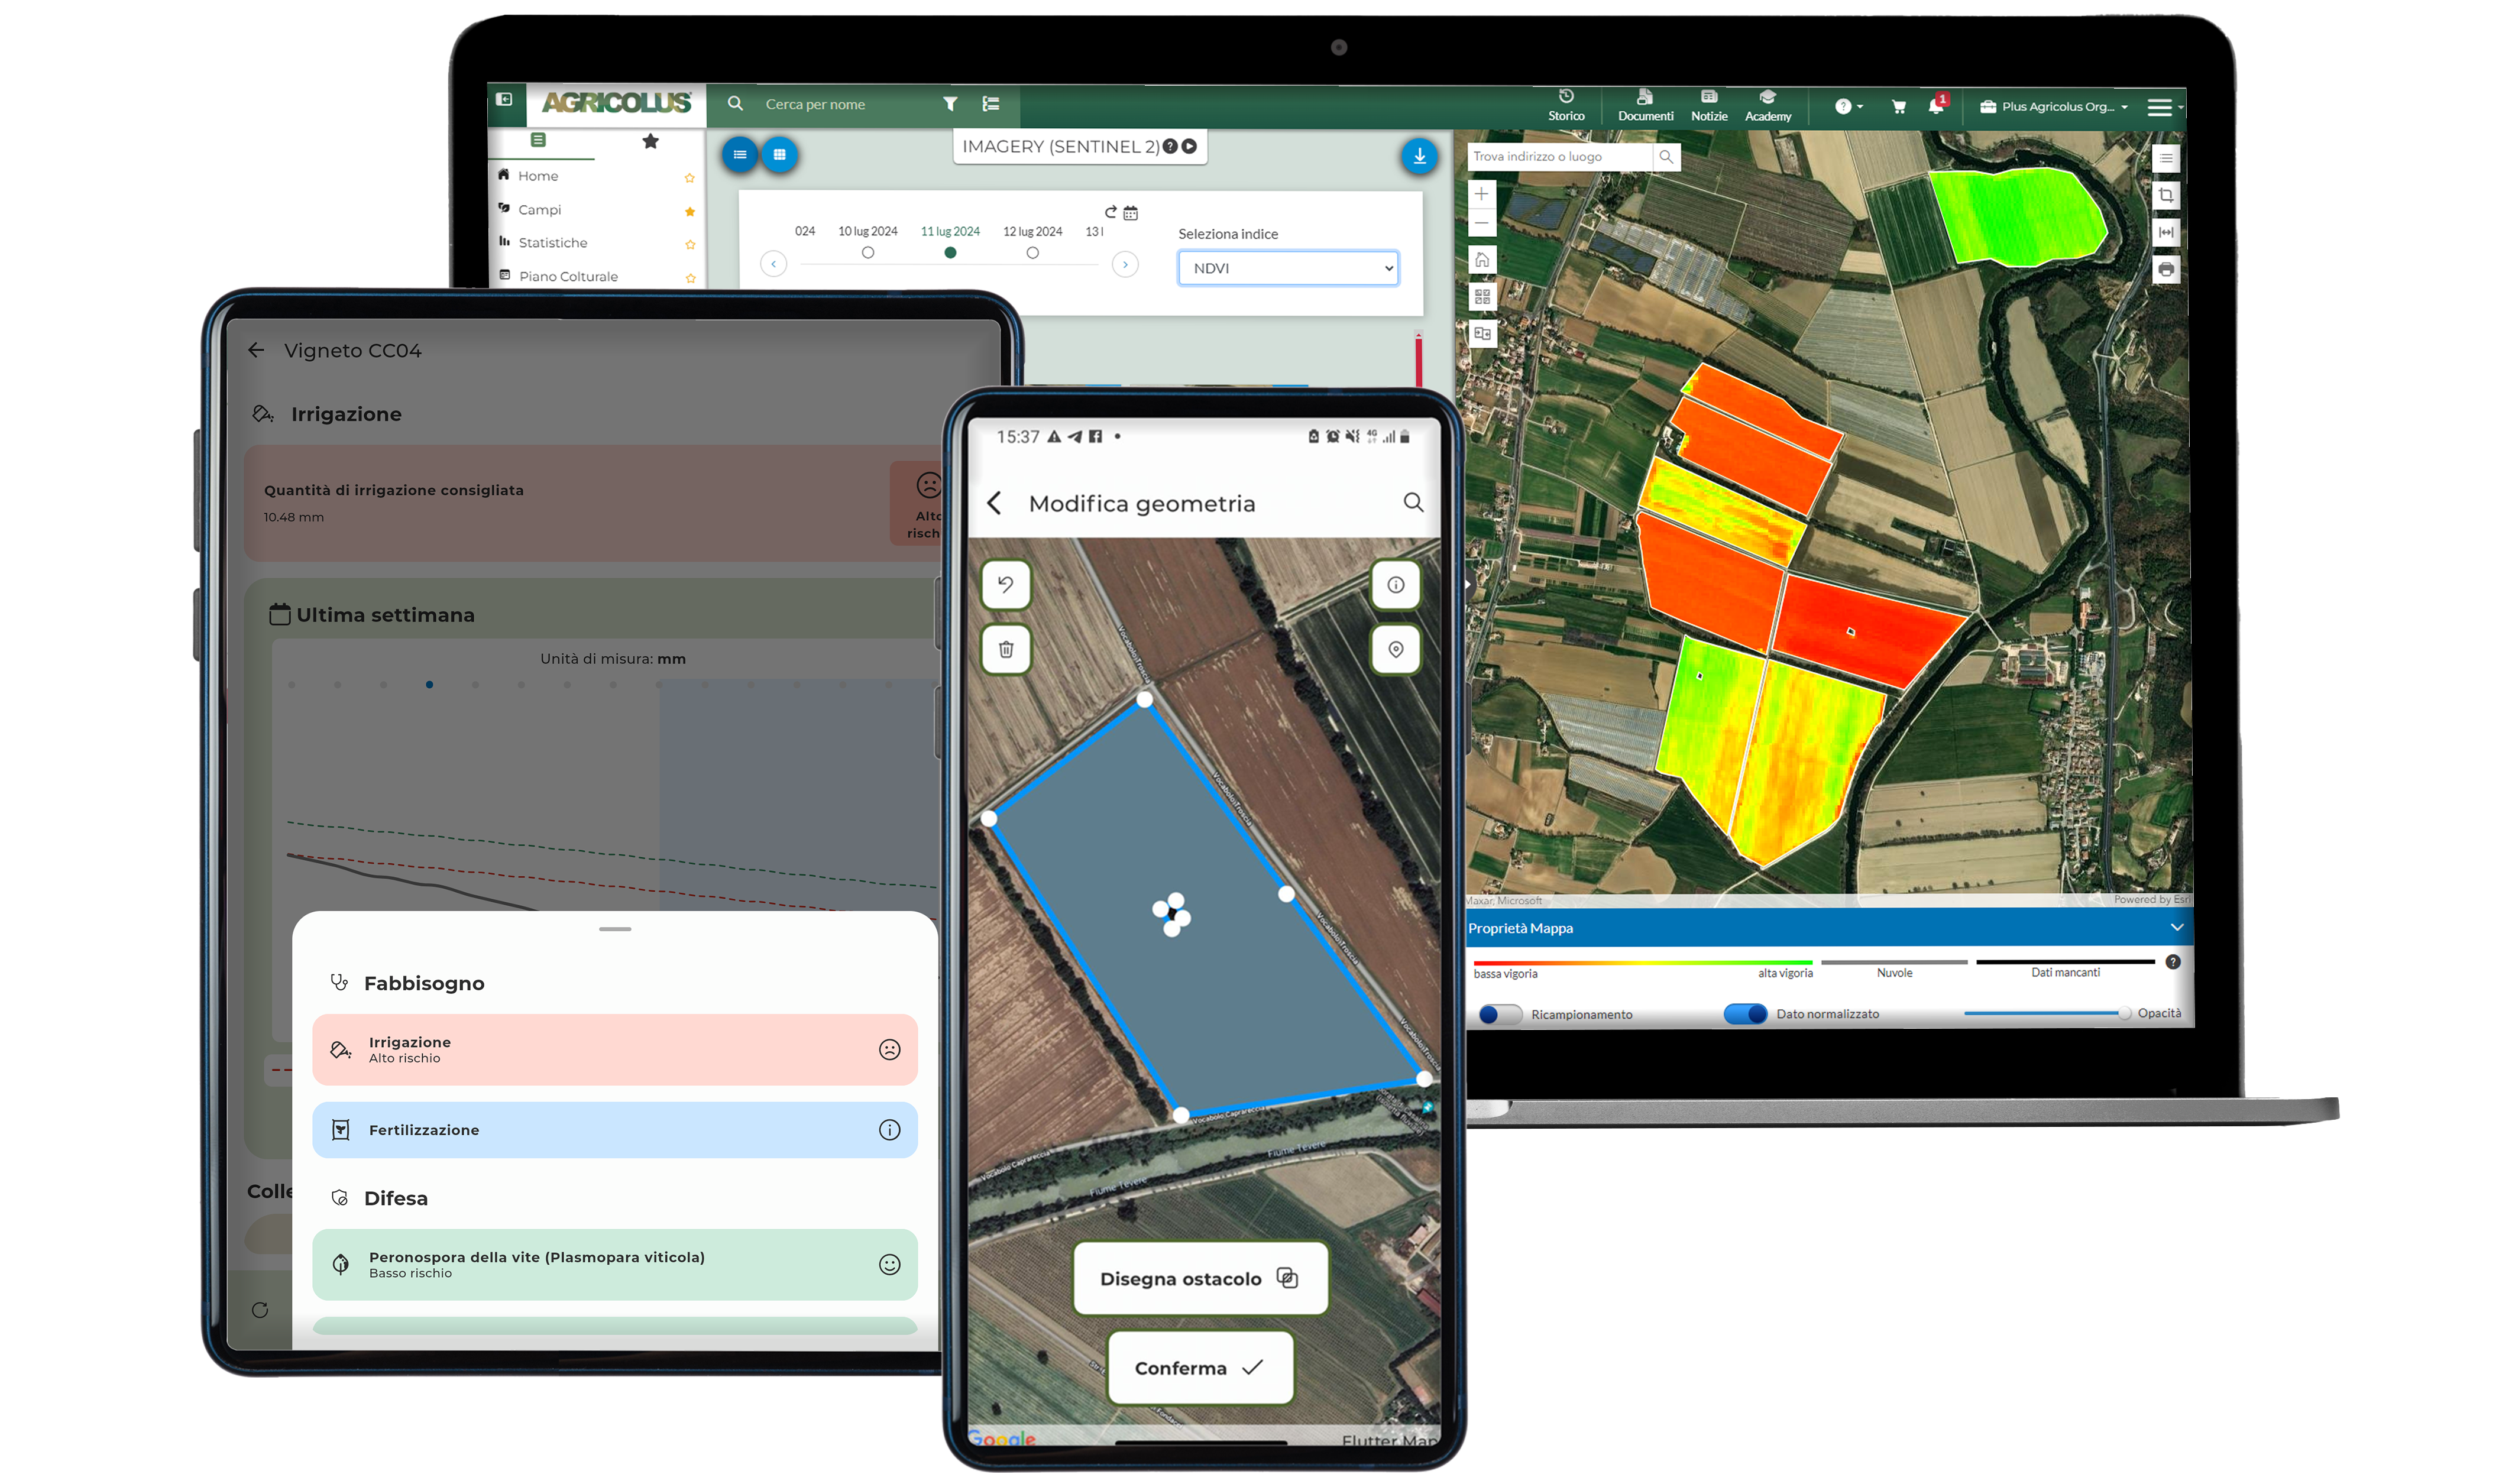
Task: Click the undo button on the phone map
Action: click(x=1006, y=585)
